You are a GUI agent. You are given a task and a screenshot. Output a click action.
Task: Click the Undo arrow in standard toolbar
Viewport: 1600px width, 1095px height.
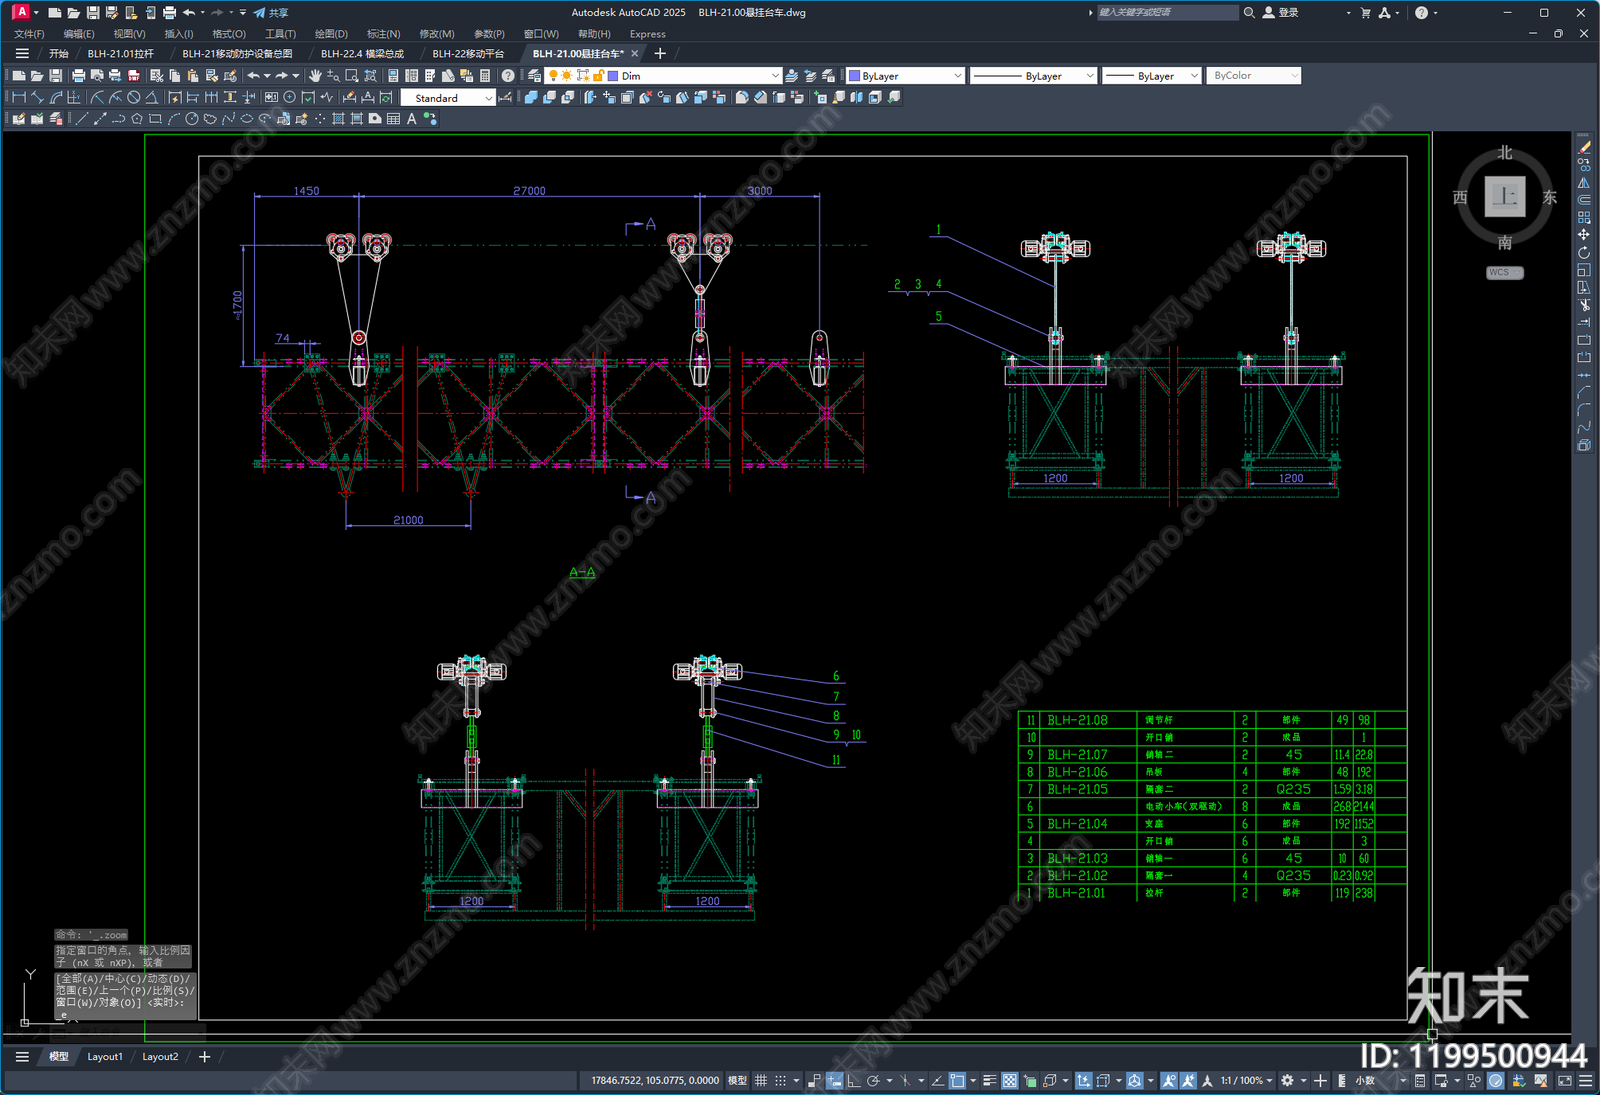point(253,76)
